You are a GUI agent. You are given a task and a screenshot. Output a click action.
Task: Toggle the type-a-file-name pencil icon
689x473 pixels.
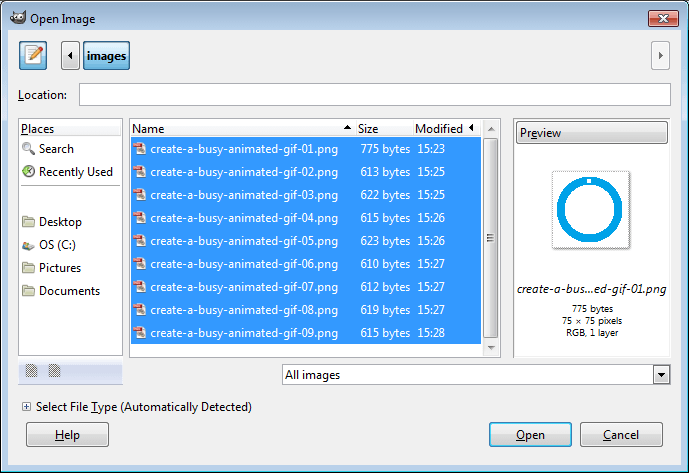(34, 56)
